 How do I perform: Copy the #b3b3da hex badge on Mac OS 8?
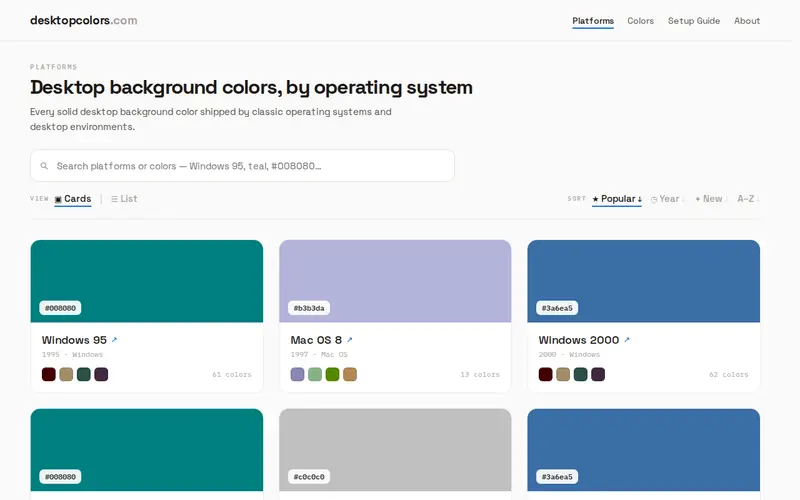pyautogui.click(x=309, y=308)
